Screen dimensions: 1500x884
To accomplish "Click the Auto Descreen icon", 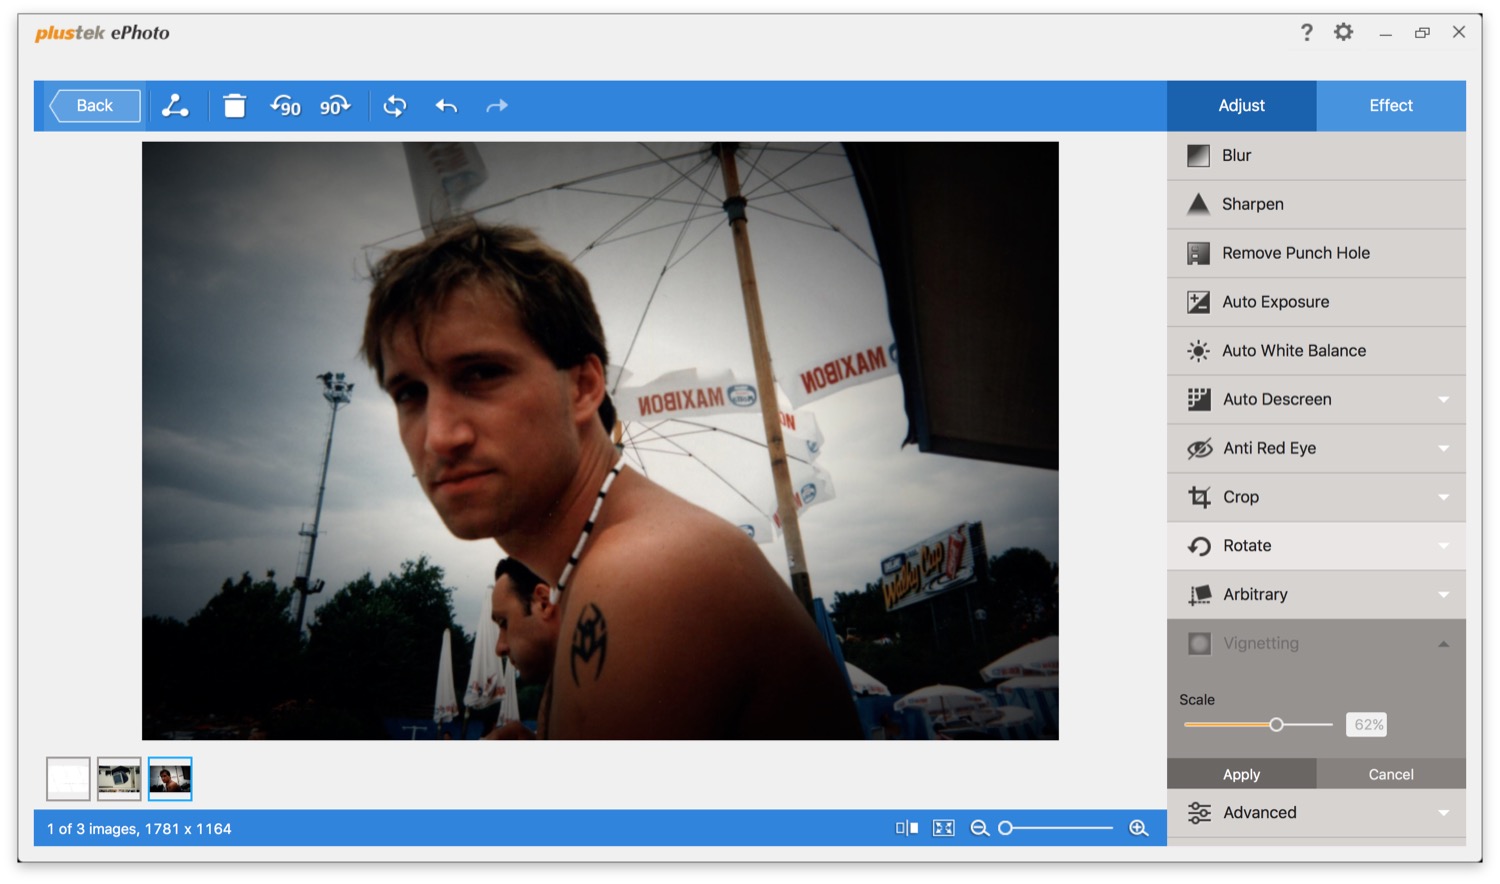I will tap(1198, 400).
